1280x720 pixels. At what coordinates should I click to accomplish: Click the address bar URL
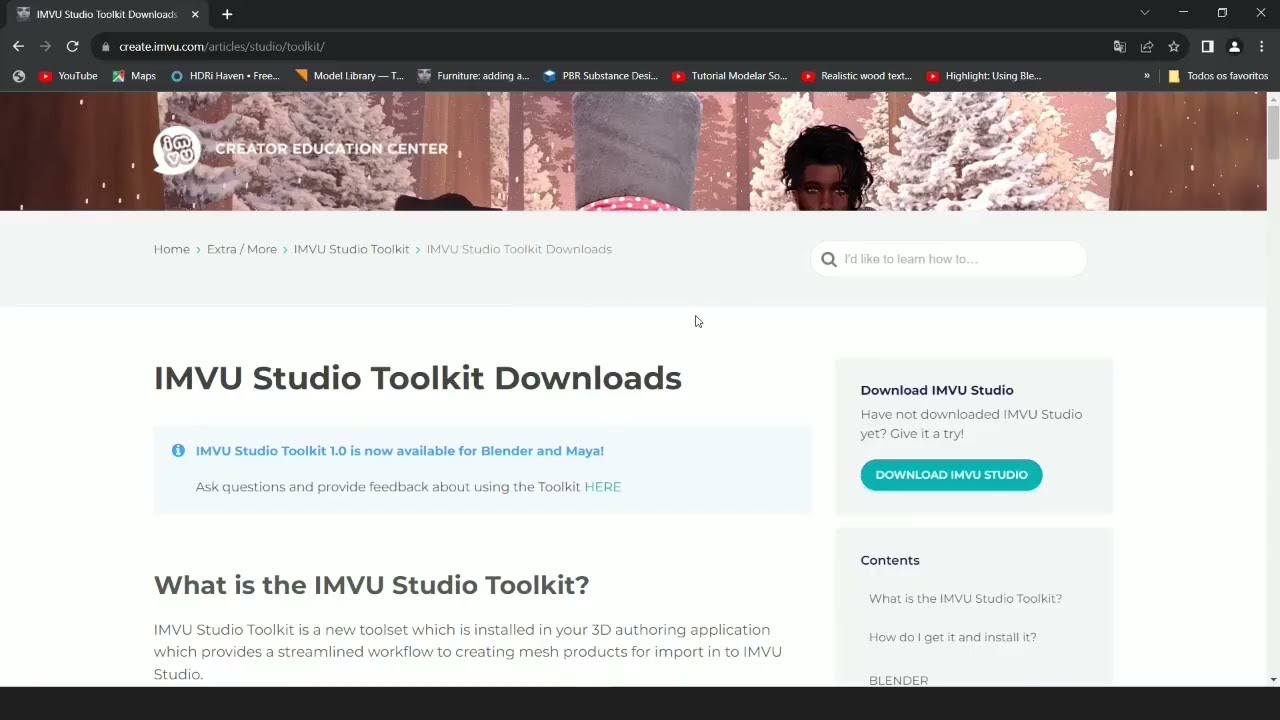point(222,46)
